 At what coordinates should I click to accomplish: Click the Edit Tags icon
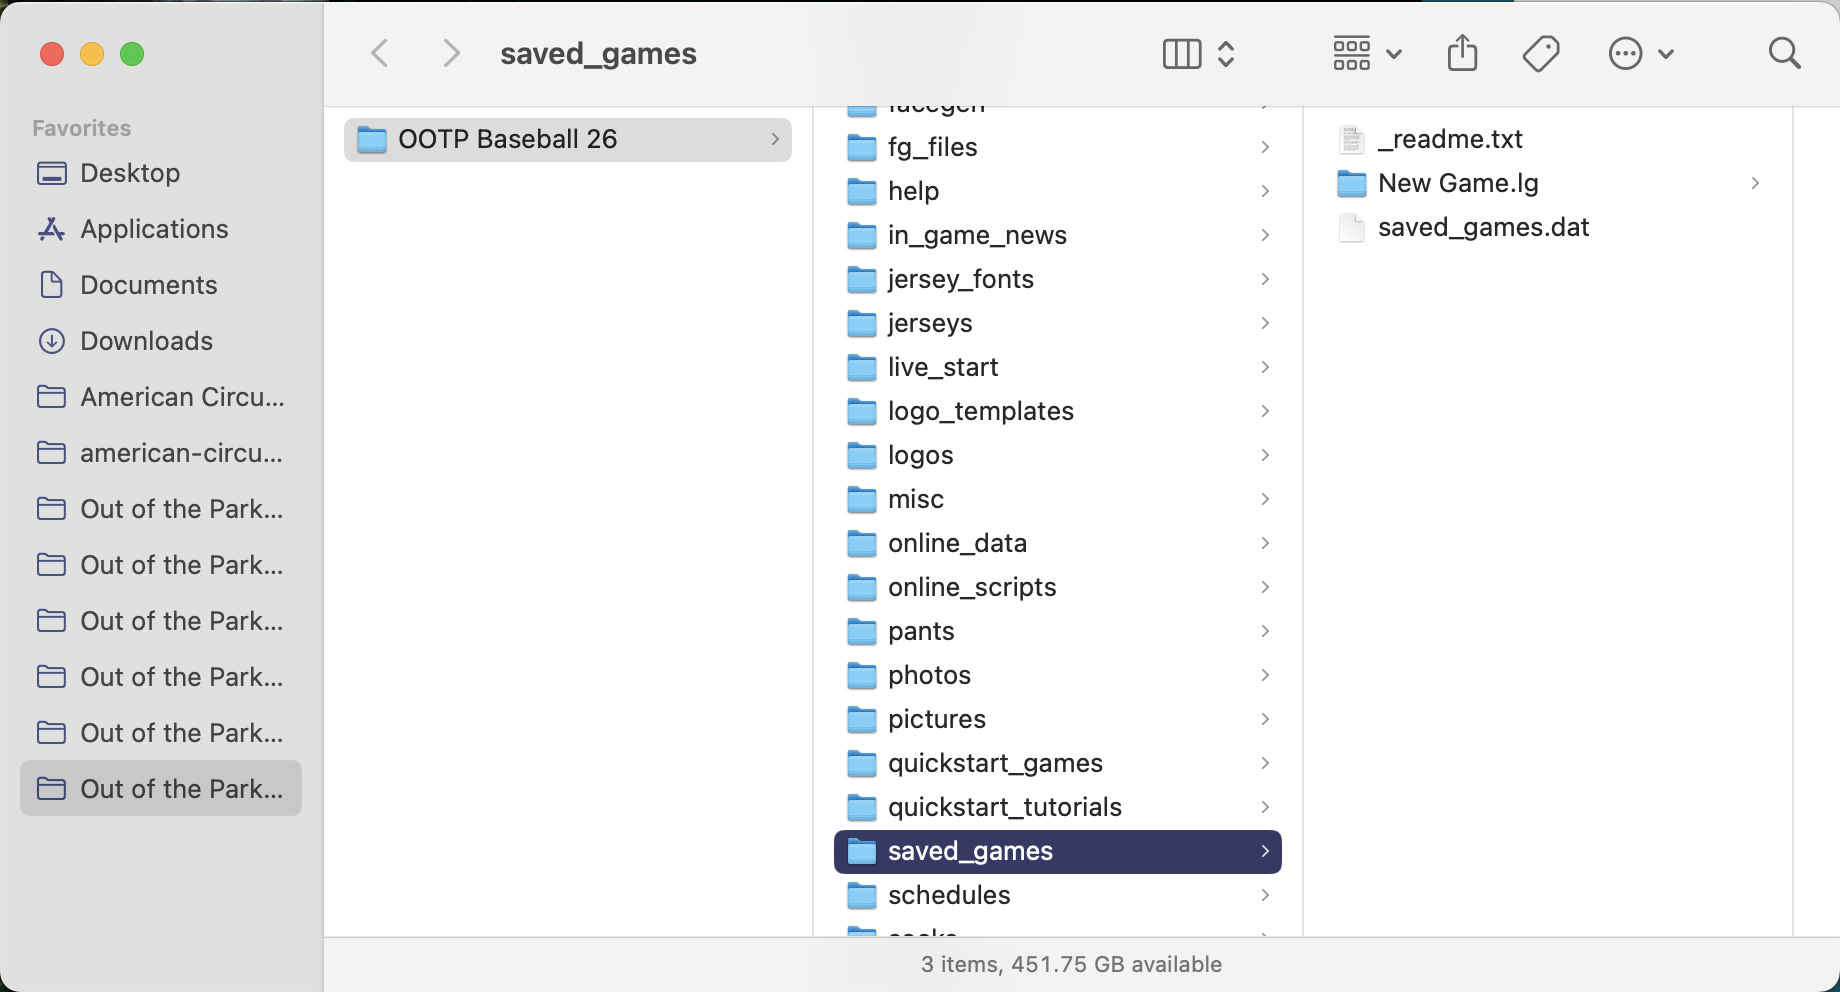(1541, 53)
